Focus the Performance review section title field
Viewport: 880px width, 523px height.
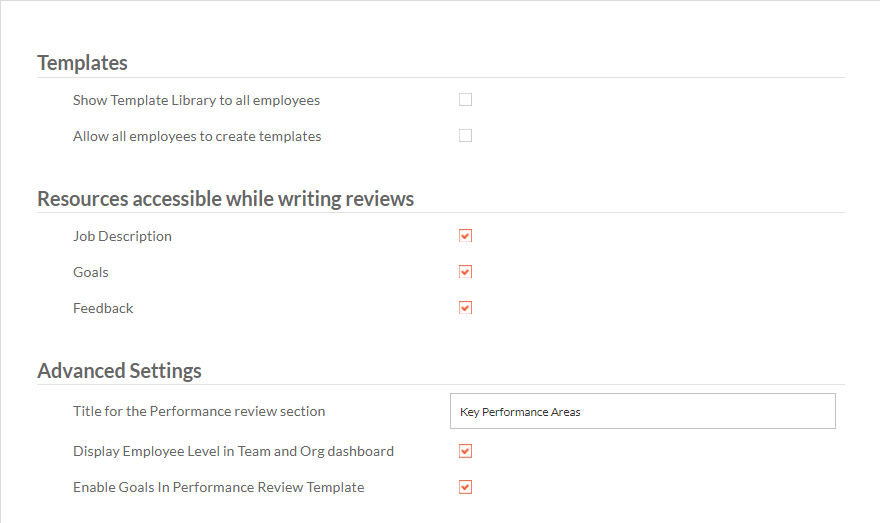pos(643,411)
